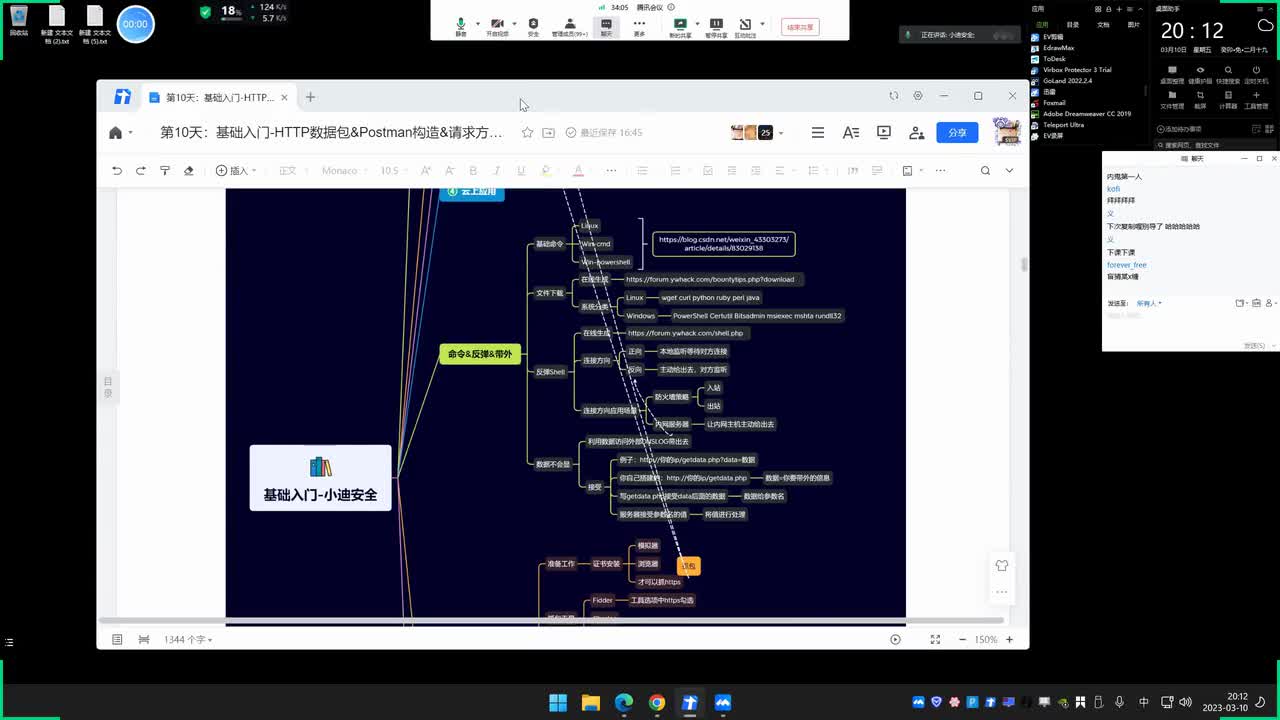Click the chat message input field
This screenshot has height=720, width=1280.
(1190, 324)
